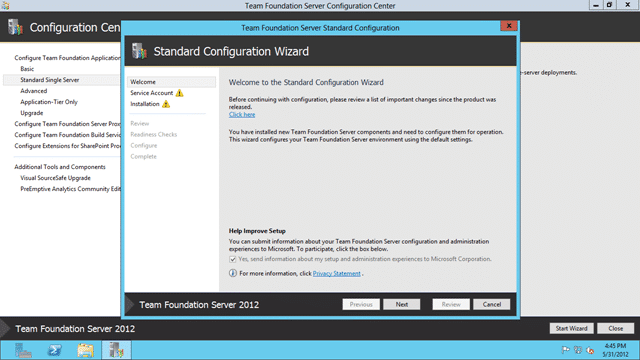Open PowerShell from the taskbar
This screenshot has width=640, height=360.
point(54,350)
